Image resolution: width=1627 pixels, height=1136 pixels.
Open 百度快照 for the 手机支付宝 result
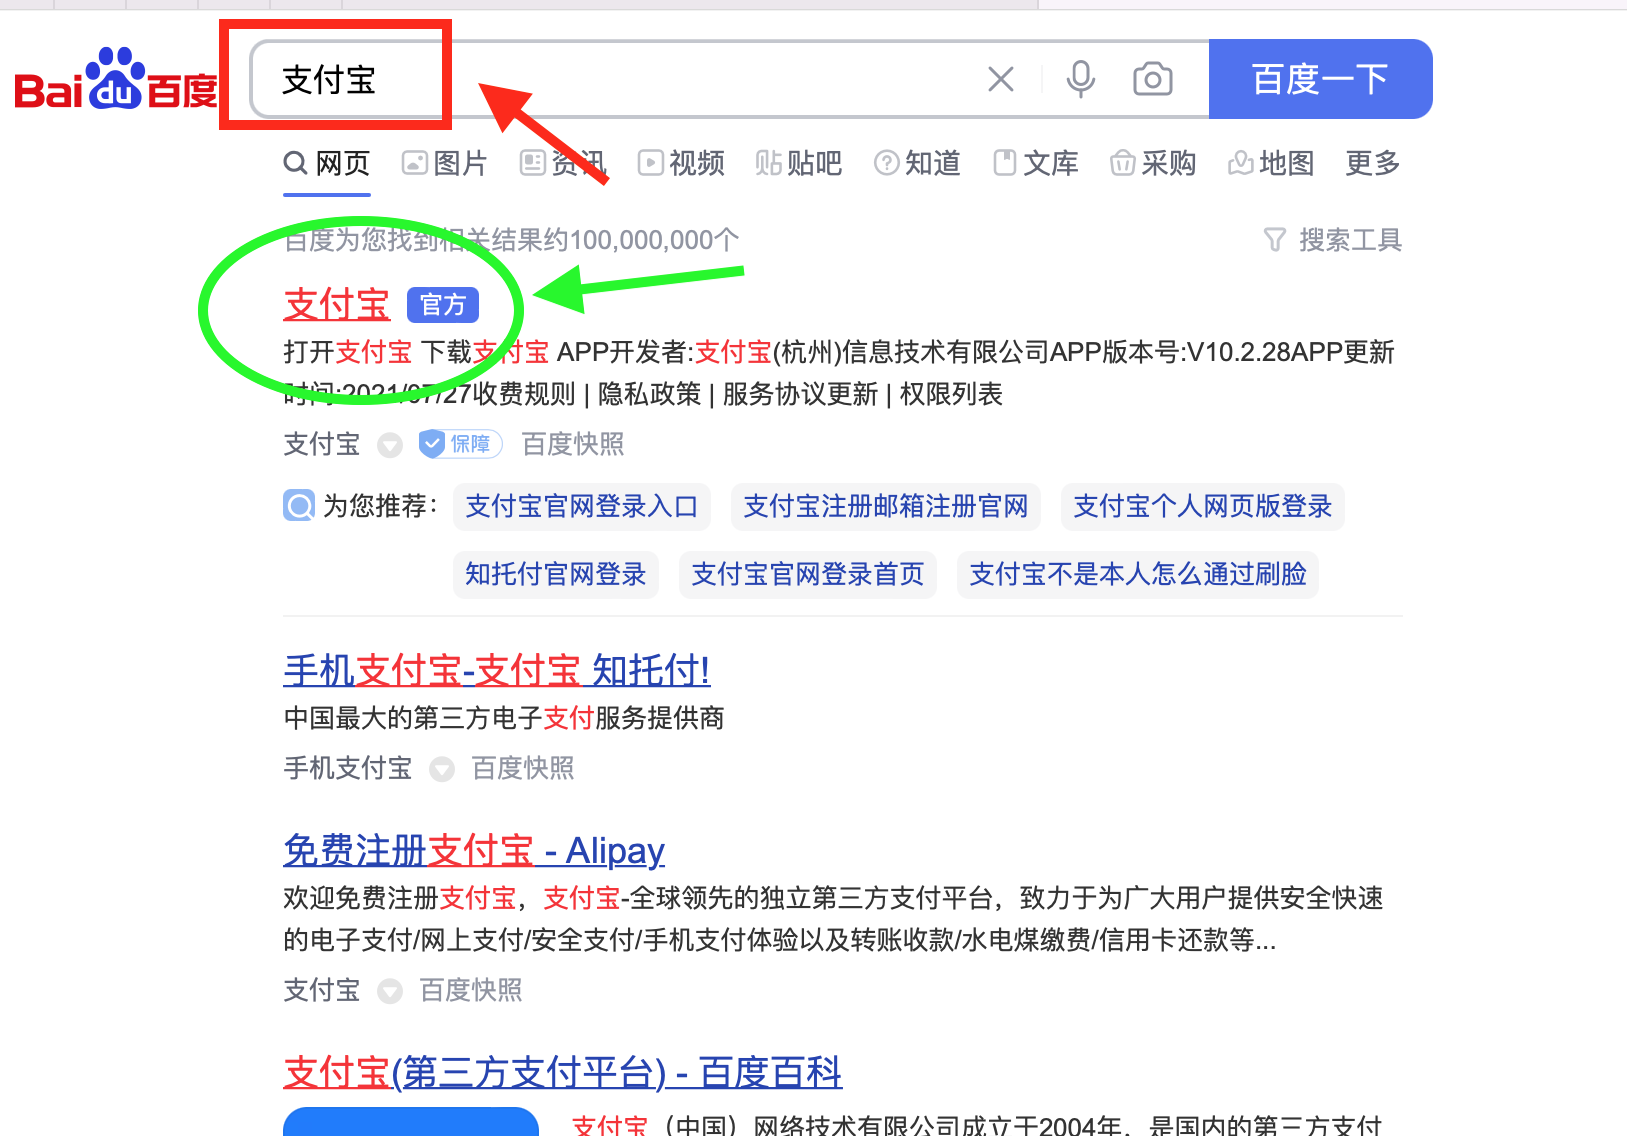pos(523,768)
